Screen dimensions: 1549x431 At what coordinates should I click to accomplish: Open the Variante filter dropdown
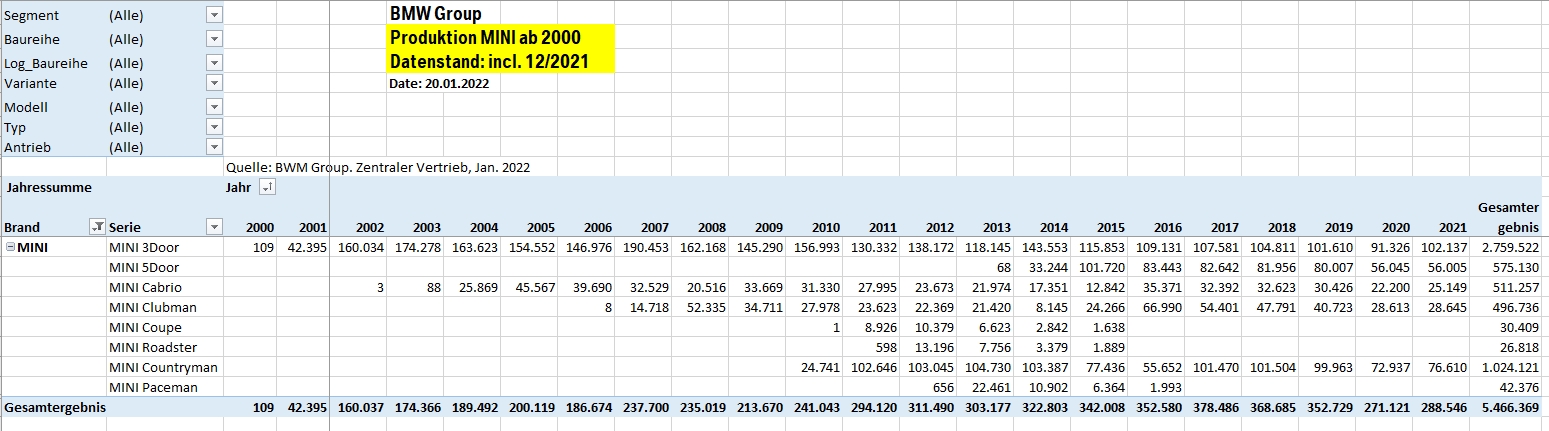213,83
